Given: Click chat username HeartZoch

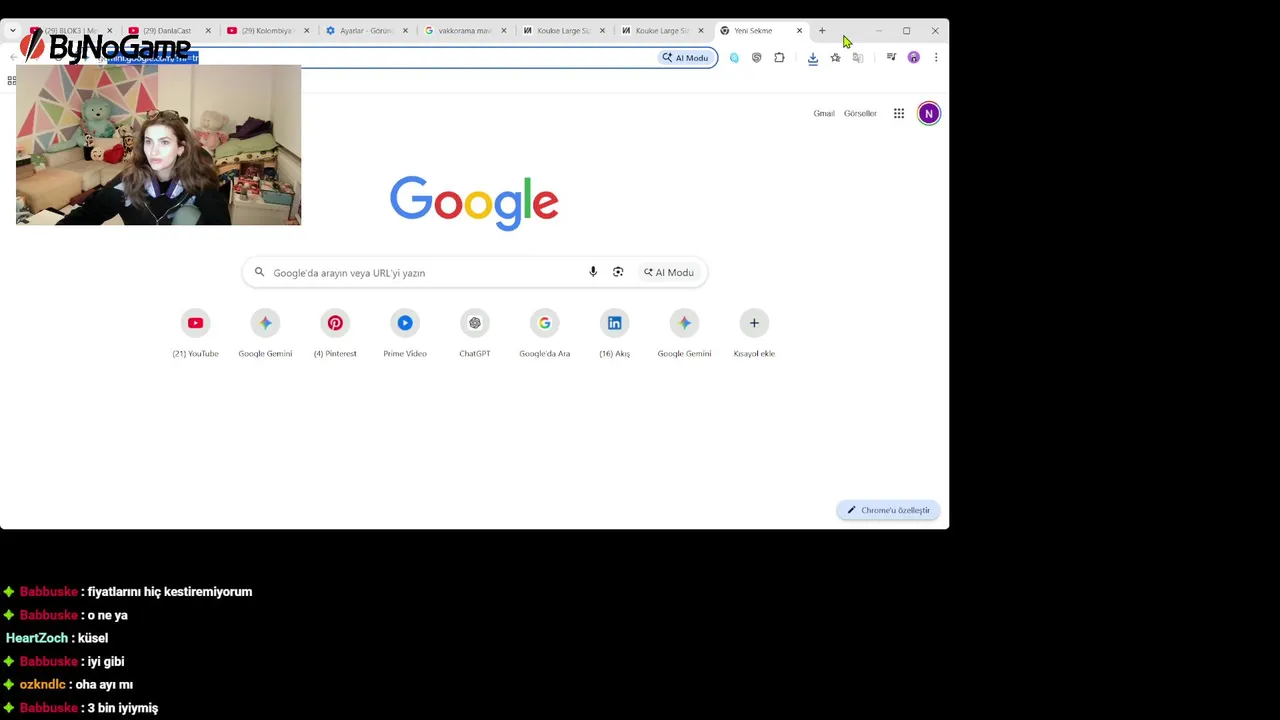Looking at the screenshot, I should tap(37, 638).
